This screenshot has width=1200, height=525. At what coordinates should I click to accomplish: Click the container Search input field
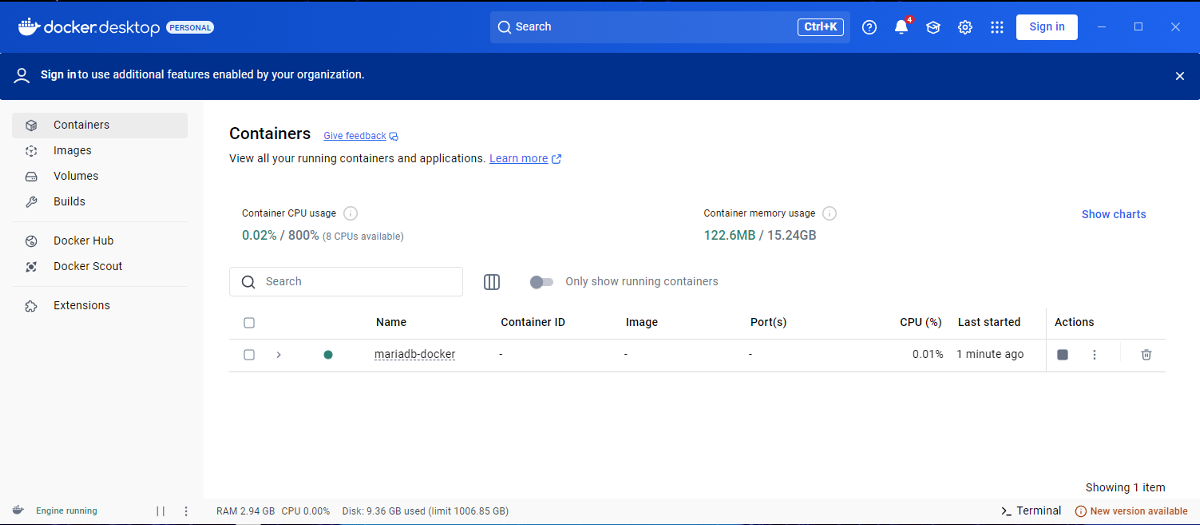355,282
